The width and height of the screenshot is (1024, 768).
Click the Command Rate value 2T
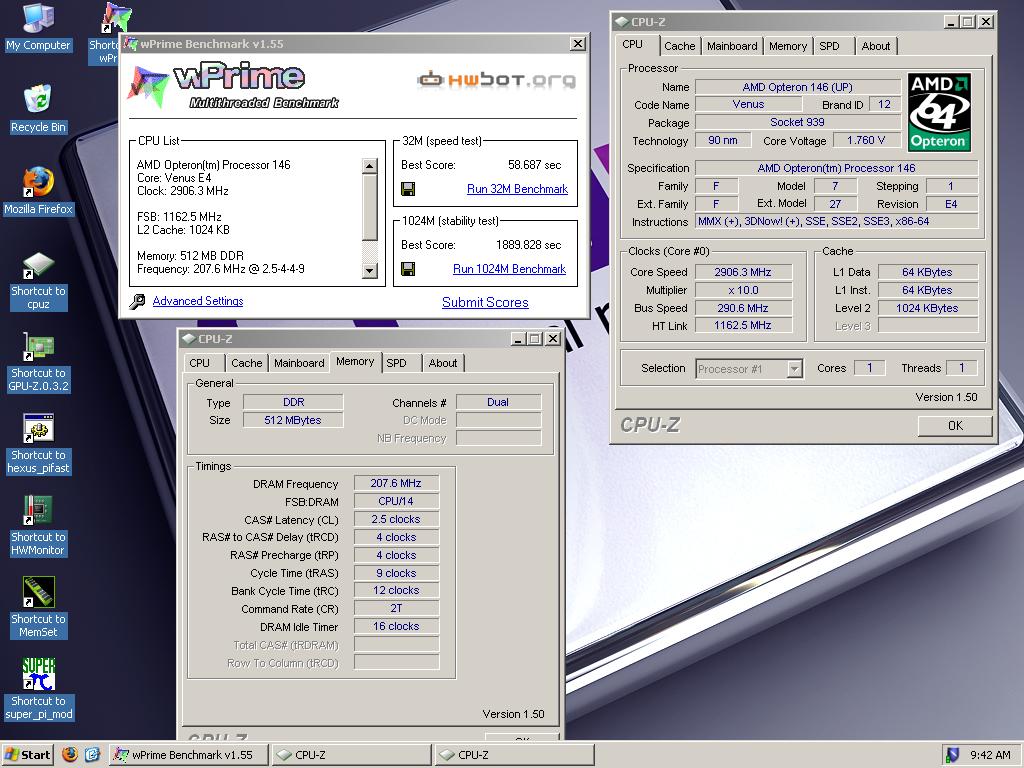pos(396,609)
